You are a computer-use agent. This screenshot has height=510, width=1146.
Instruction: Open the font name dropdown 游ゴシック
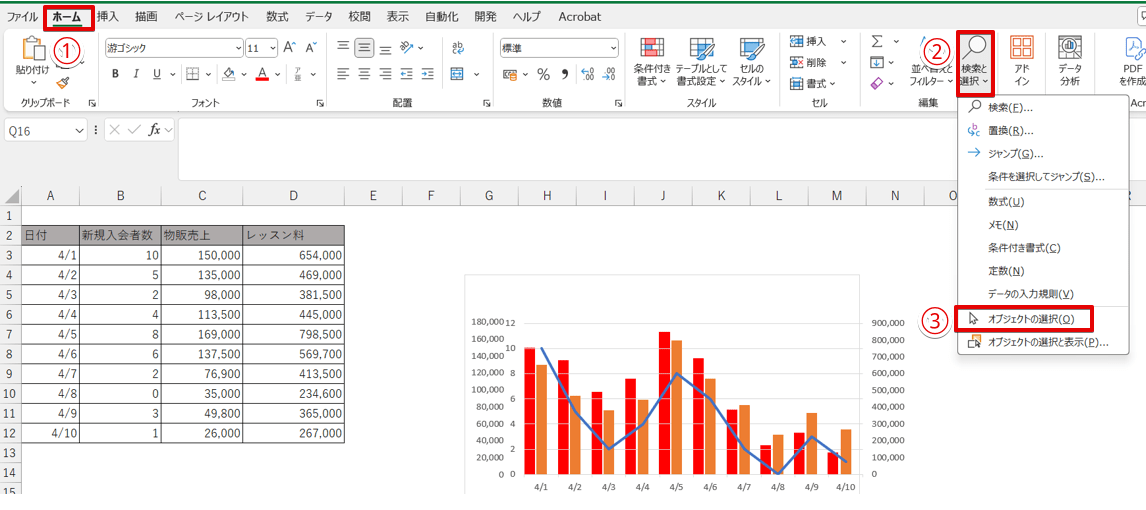click(237, 48)
